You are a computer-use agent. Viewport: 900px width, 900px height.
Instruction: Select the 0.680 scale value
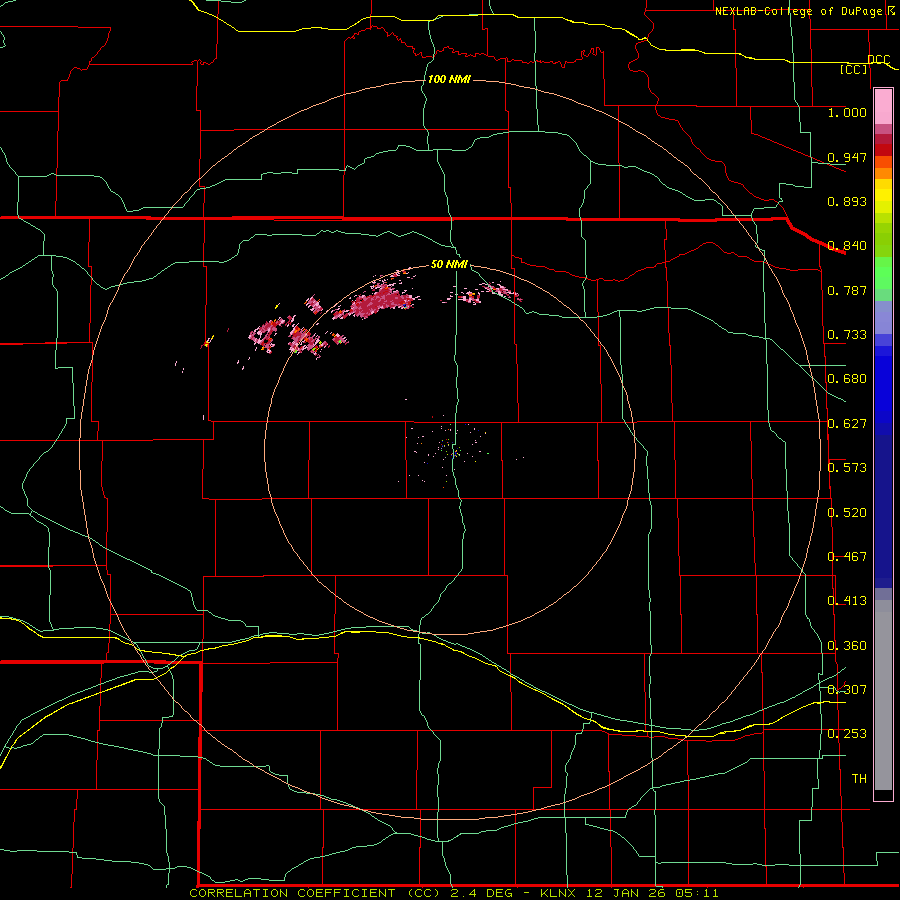tap(847, 379)
